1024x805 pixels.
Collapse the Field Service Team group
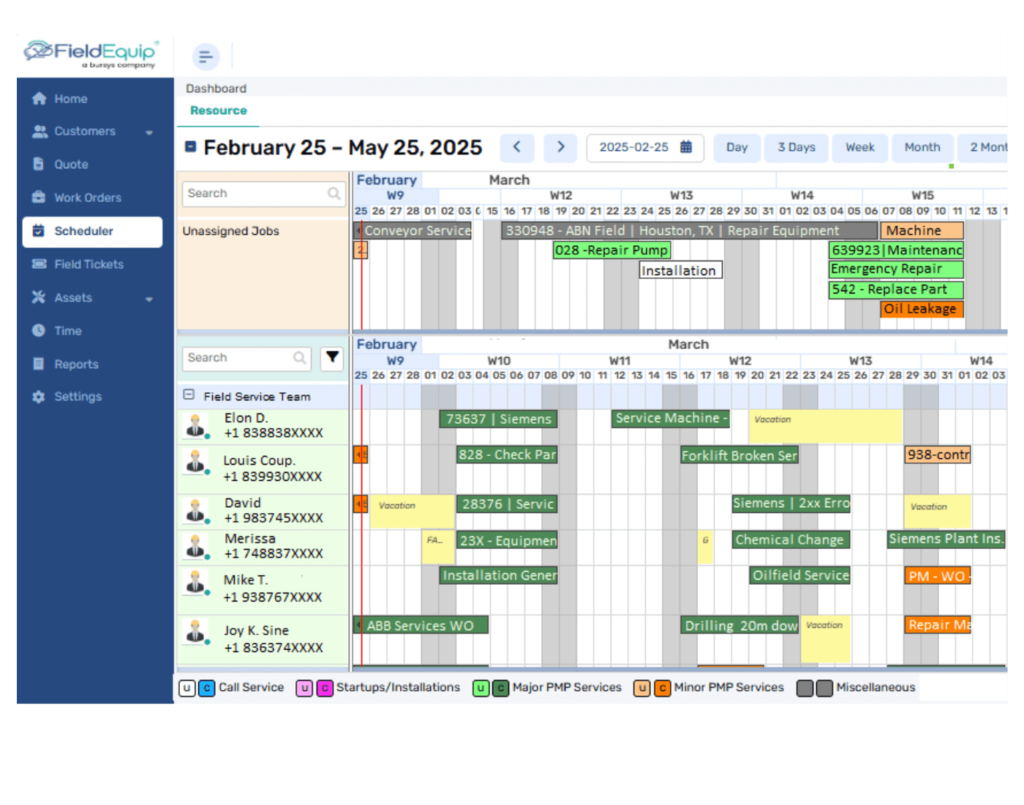[189, 396]
